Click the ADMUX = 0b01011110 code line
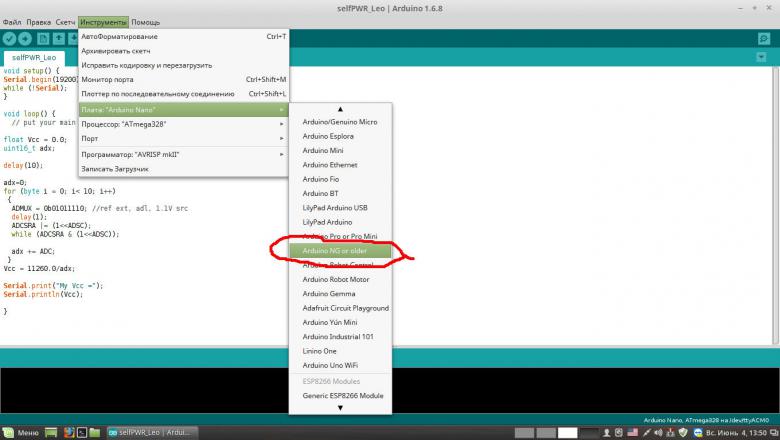Viewport: 780px width, 440px height. tap(99, 208)
